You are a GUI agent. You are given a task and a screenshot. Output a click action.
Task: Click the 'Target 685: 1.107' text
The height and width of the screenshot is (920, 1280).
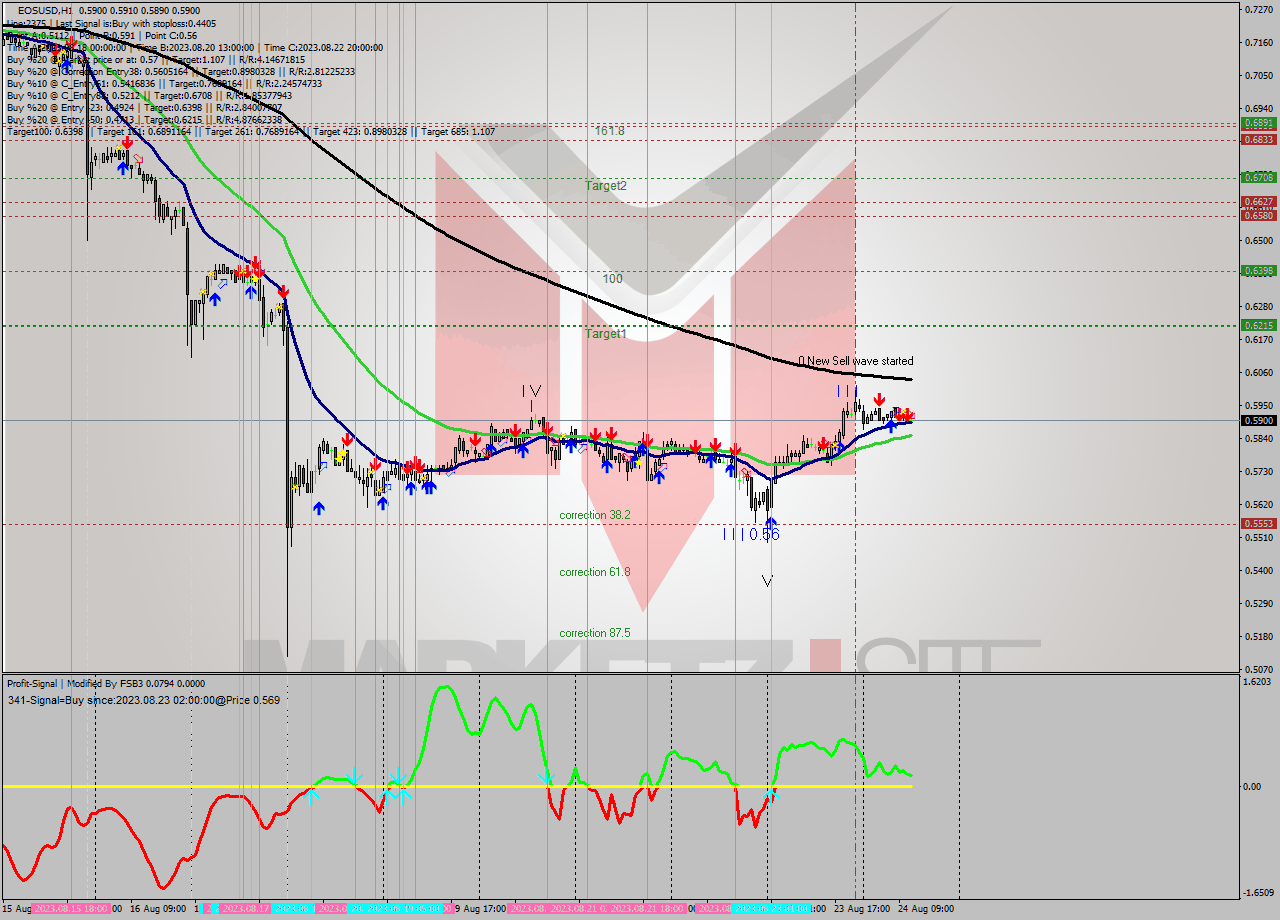coord(458,132)
